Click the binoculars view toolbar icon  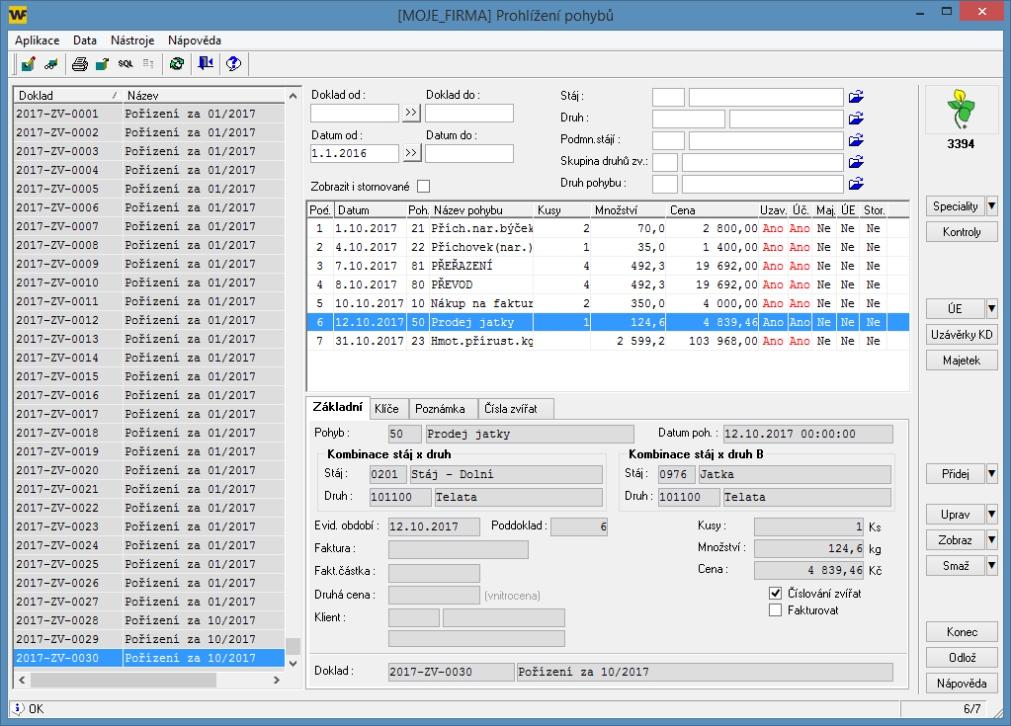(x=51, y=64)
